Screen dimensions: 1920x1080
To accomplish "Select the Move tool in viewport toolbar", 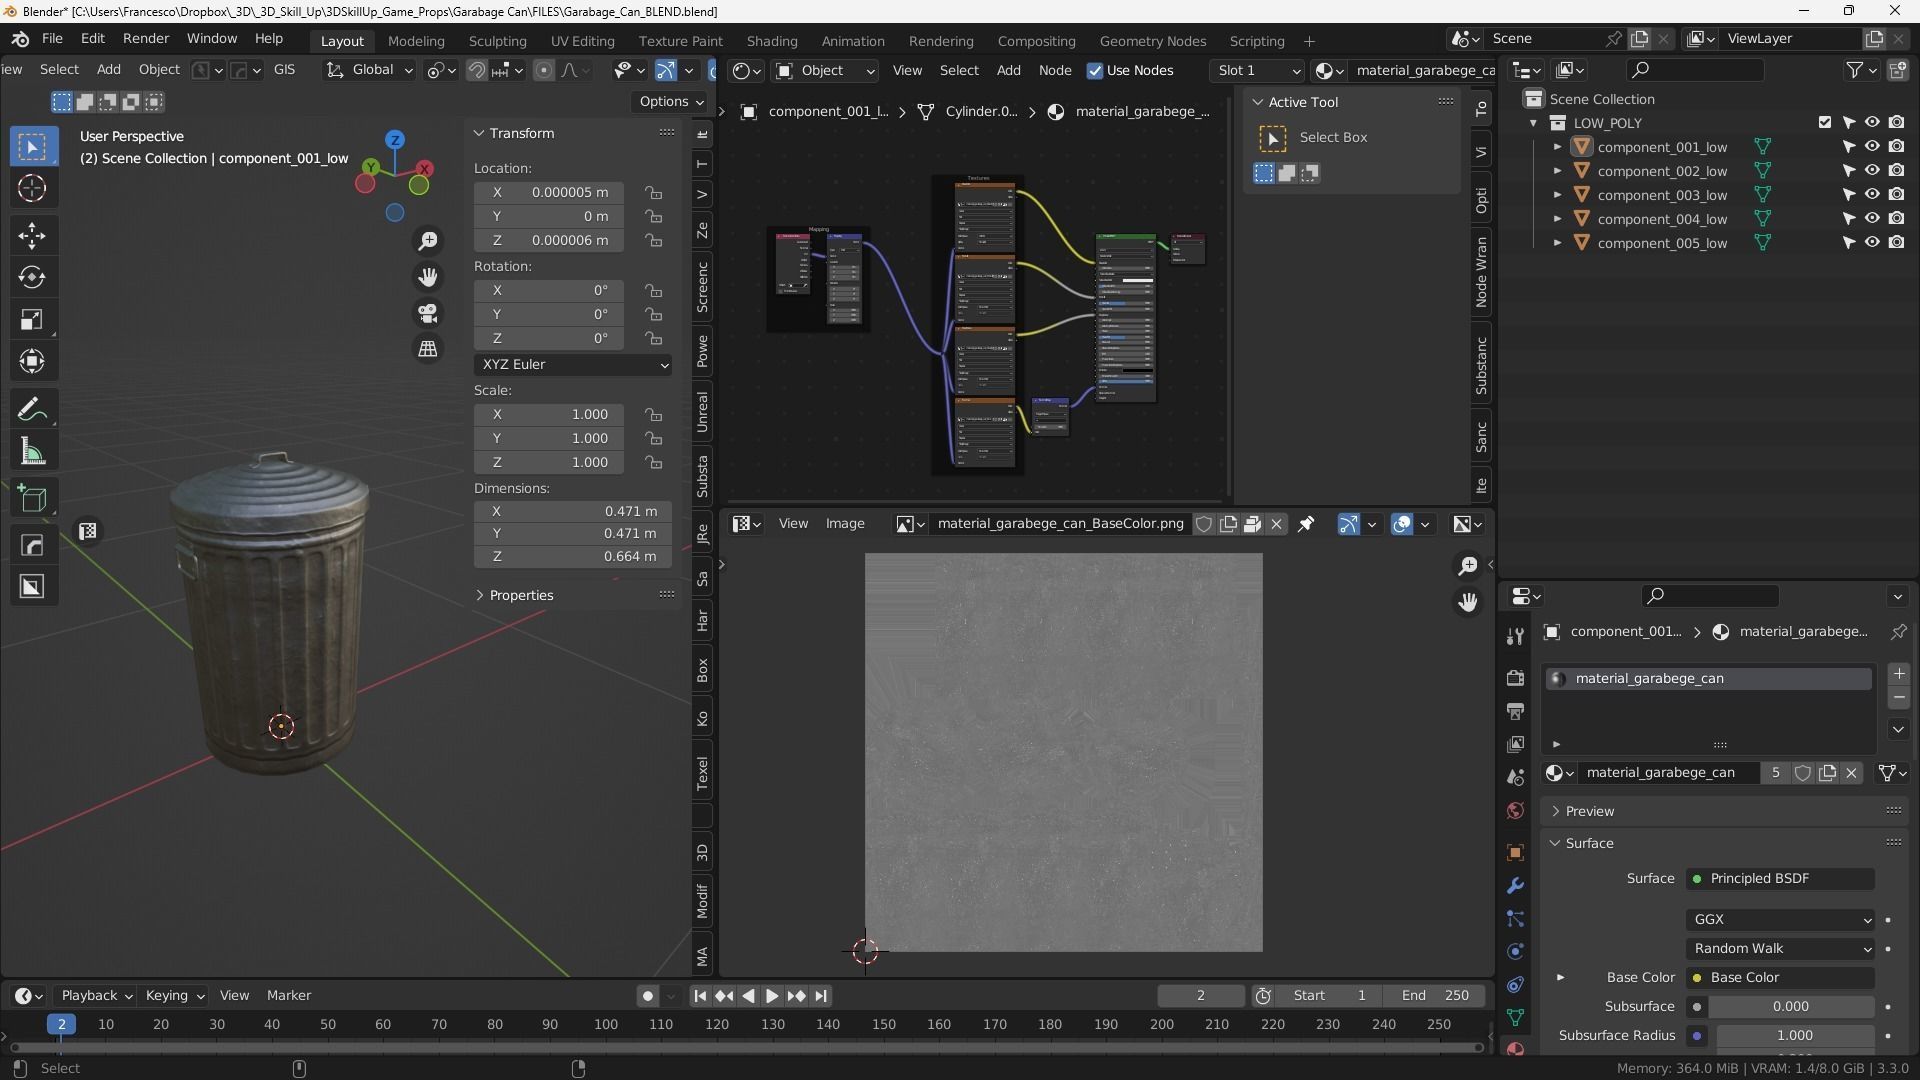I will (x=32, y=235).
